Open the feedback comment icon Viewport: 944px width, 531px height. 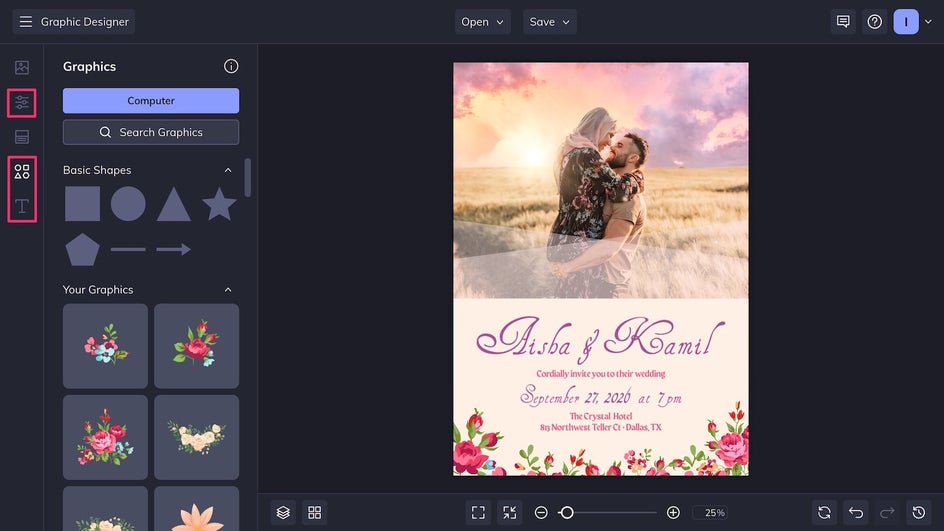pyautogui.click(x=843, y=22)
